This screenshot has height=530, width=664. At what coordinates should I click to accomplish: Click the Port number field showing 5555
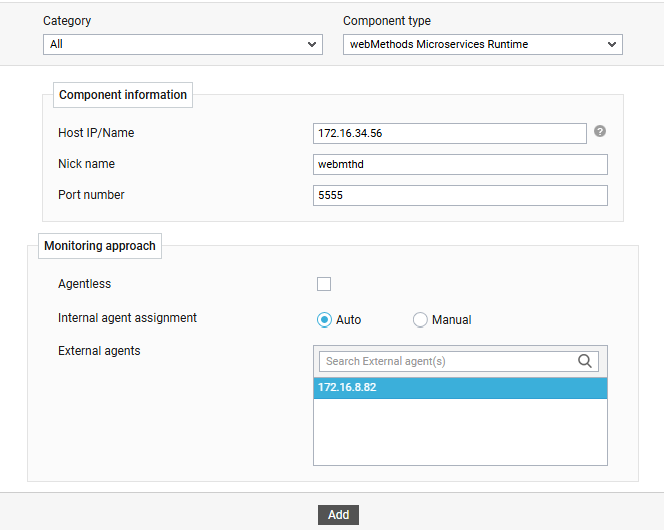460,195
